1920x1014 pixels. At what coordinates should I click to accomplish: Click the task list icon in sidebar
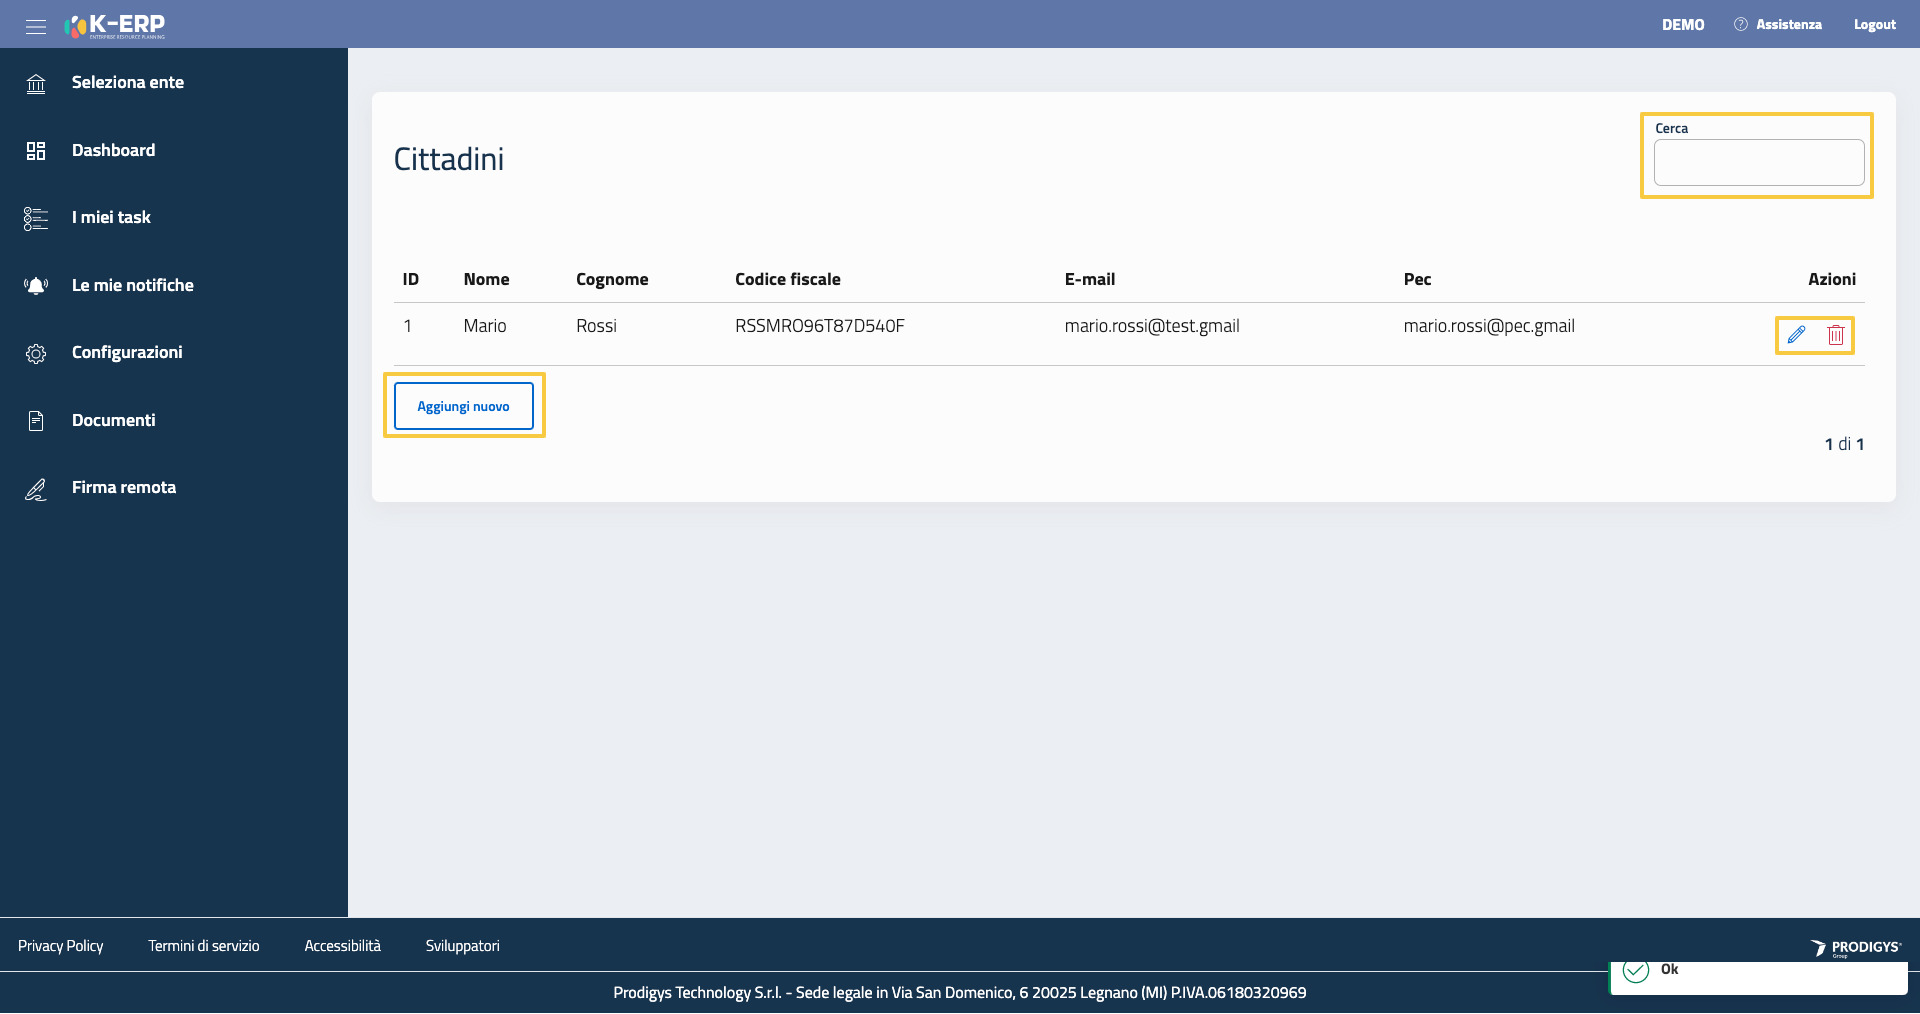pos(36,218)
